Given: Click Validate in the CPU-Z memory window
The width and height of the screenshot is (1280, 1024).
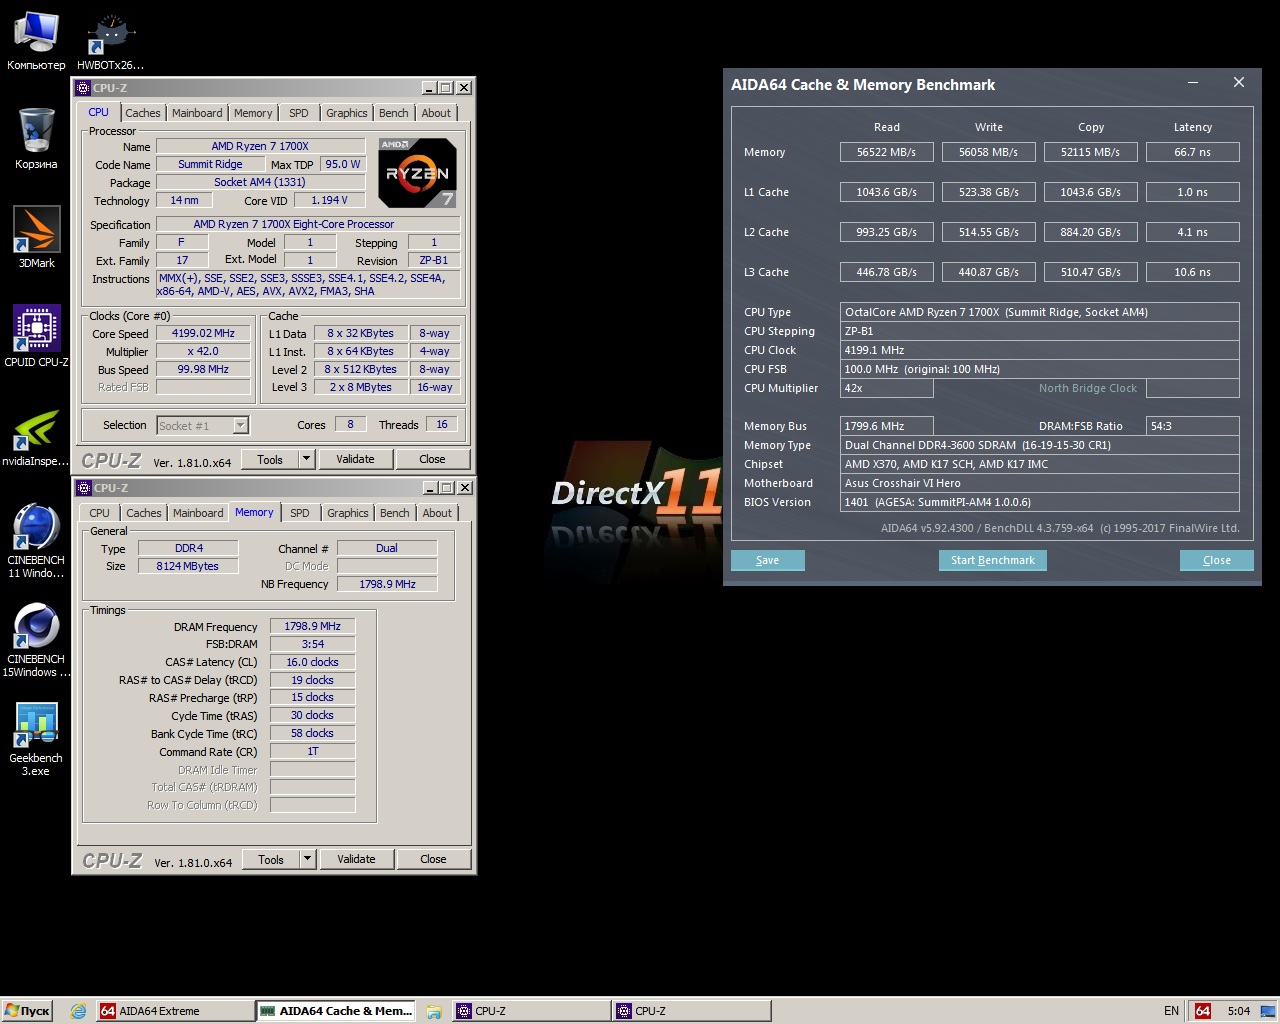Looking at the screenshot, I should [356, 859].
